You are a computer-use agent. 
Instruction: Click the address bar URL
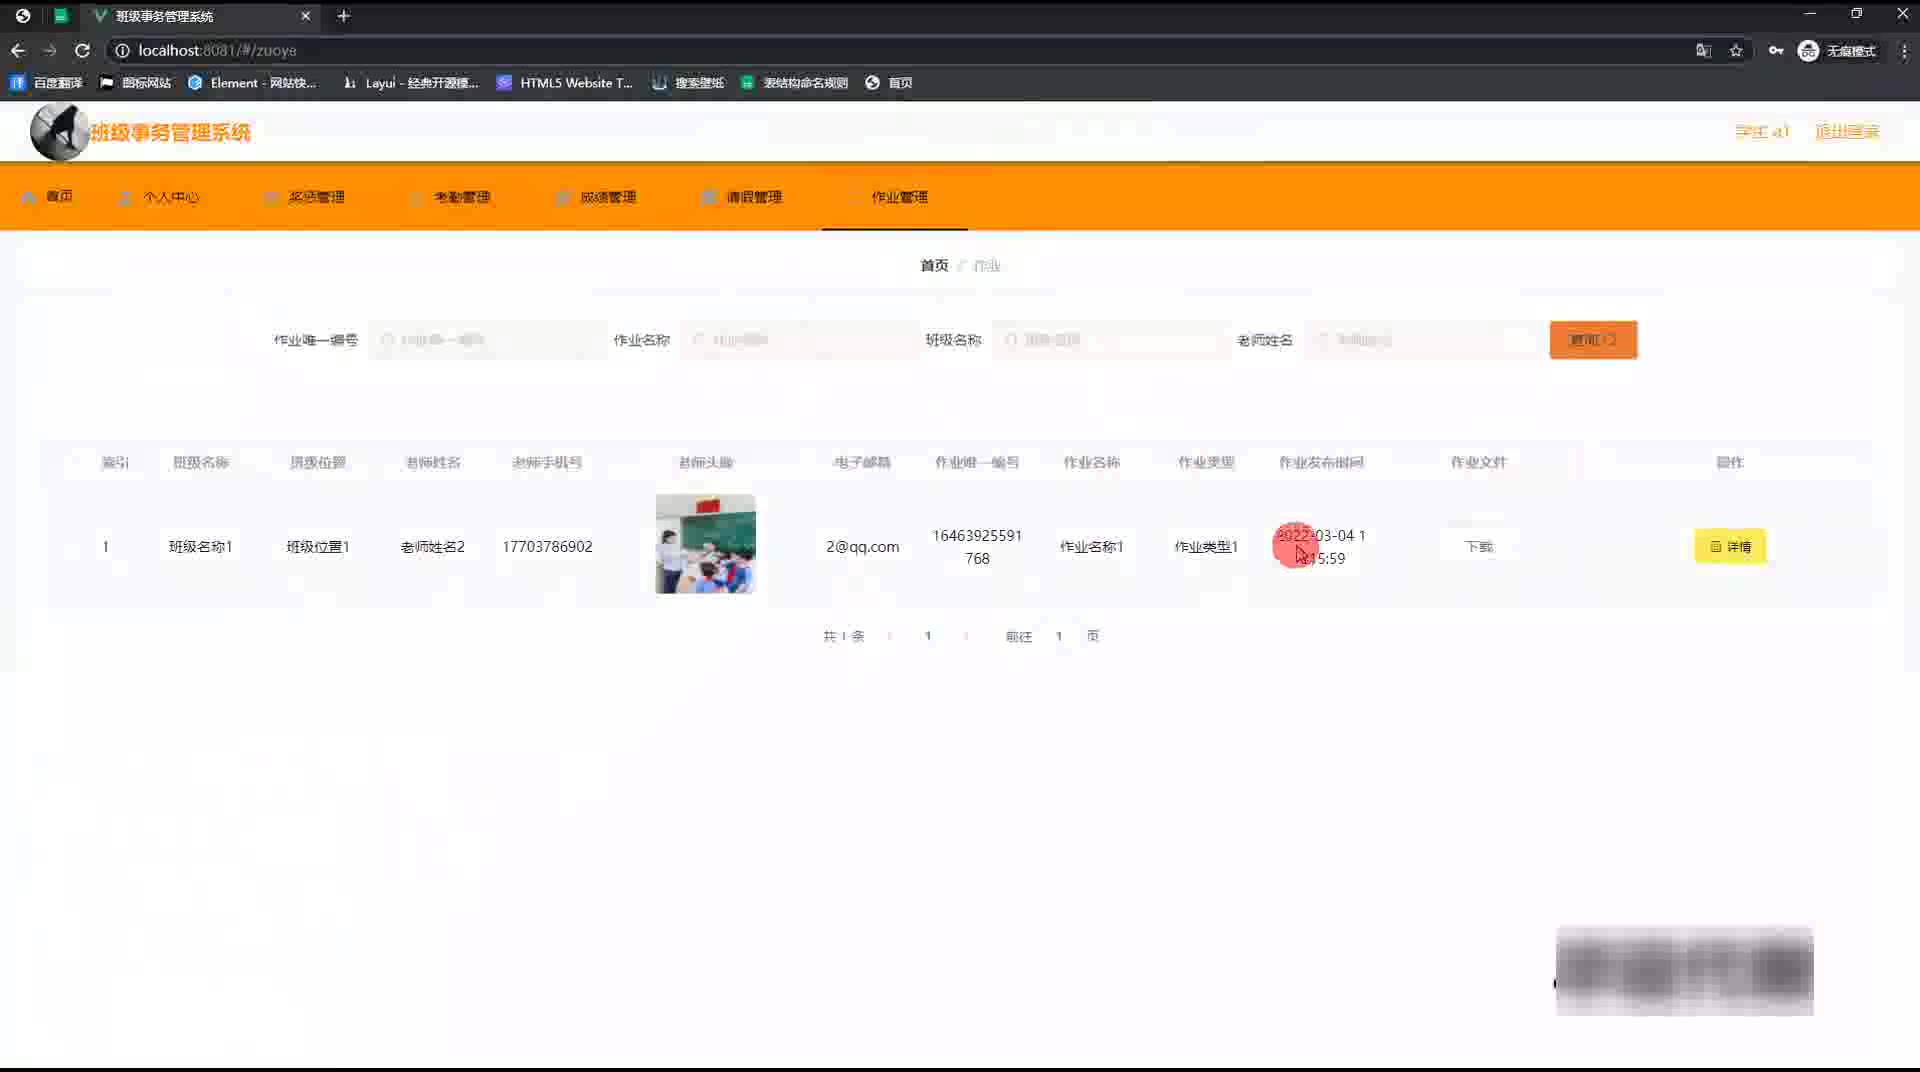pyautogui.click(x=217, y=50)
